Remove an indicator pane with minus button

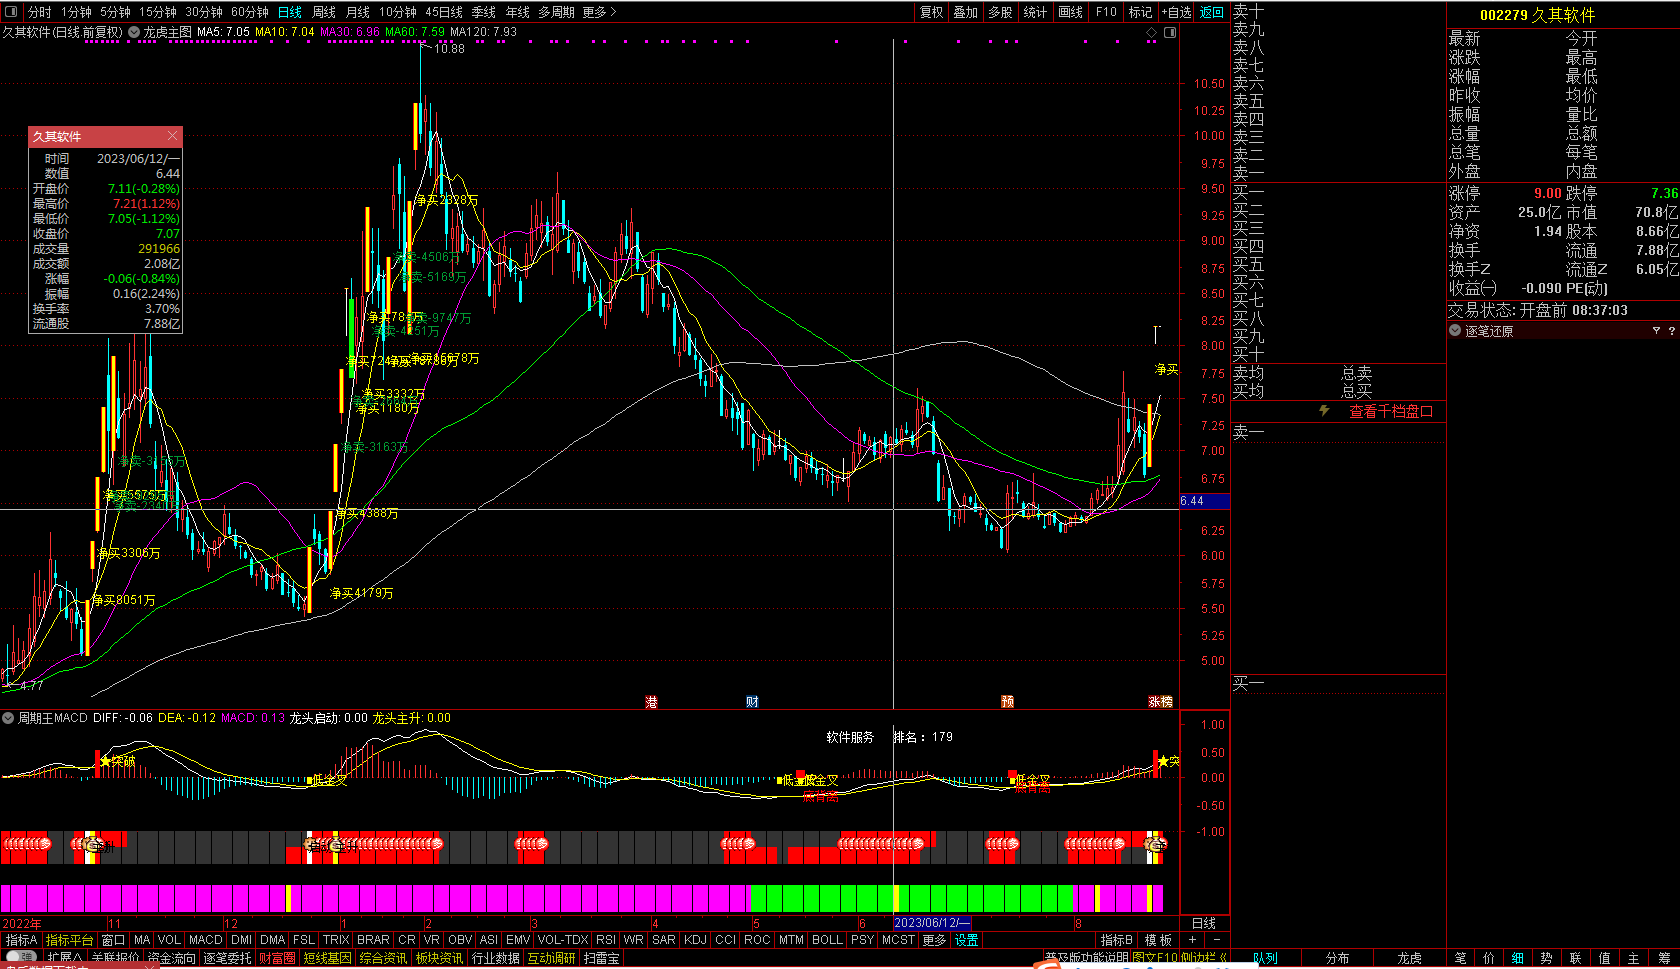(x=1216, y=940)
